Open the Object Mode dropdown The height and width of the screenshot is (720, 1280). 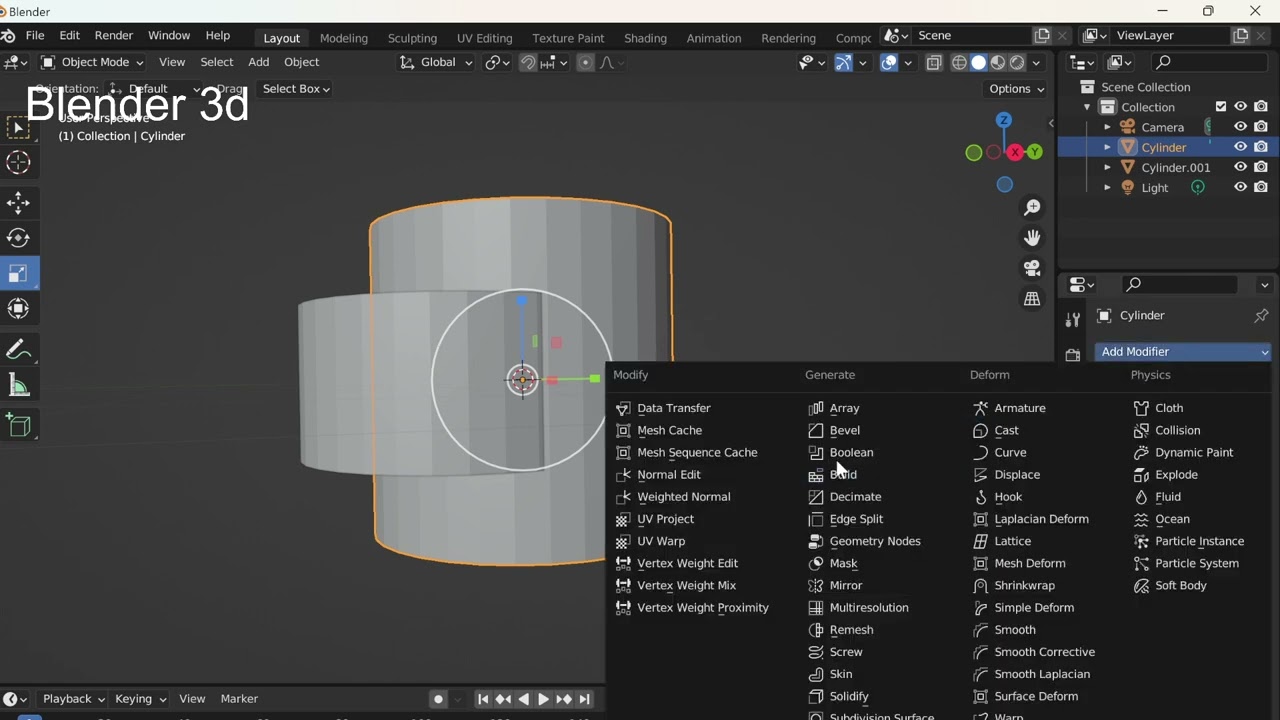pyautogui.click(x=92, y=62)
